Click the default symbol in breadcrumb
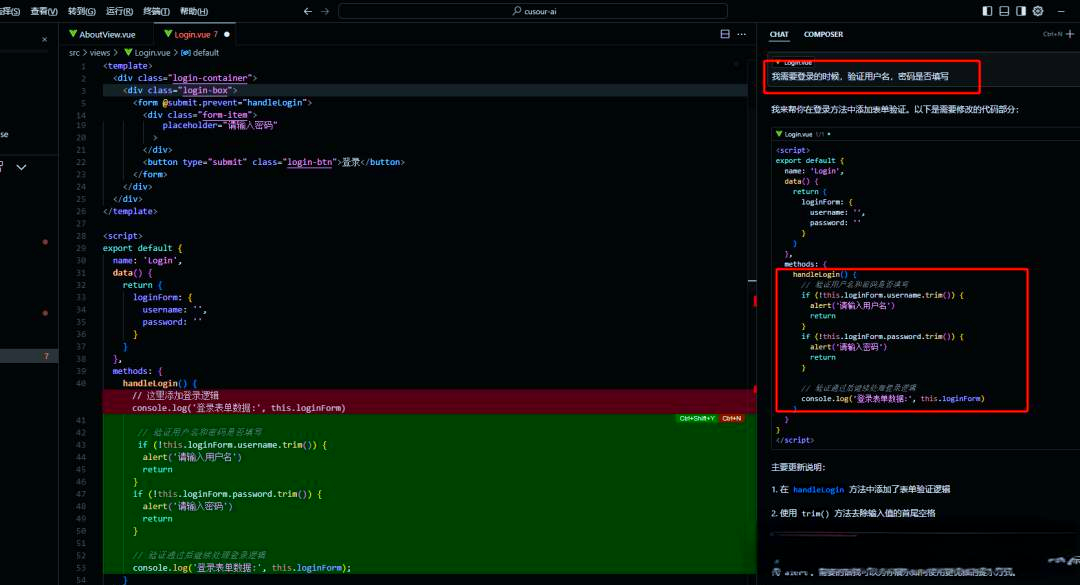This screenshot has height=585, width=1080. 205,52
